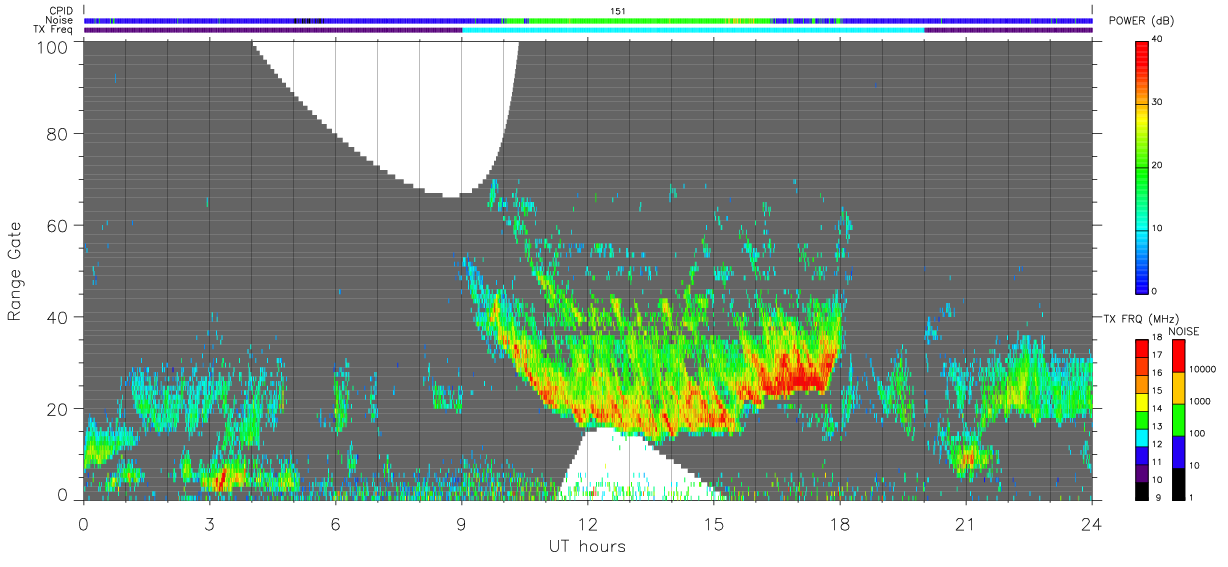Image resolution: width=1228 pixels, height=567 pixels.
Task: Click the red top segment of TX FRQ bar
Action: (1142, 348)
